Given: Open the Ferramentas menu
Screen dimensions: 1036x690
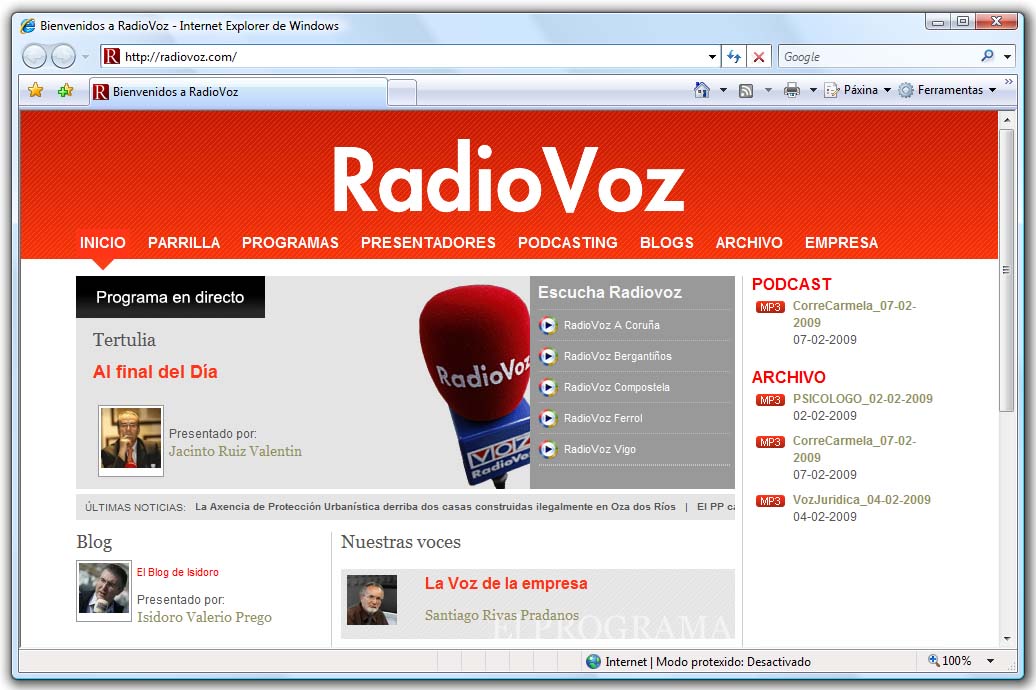Looking at the screenshot, I should click(947, 90).
